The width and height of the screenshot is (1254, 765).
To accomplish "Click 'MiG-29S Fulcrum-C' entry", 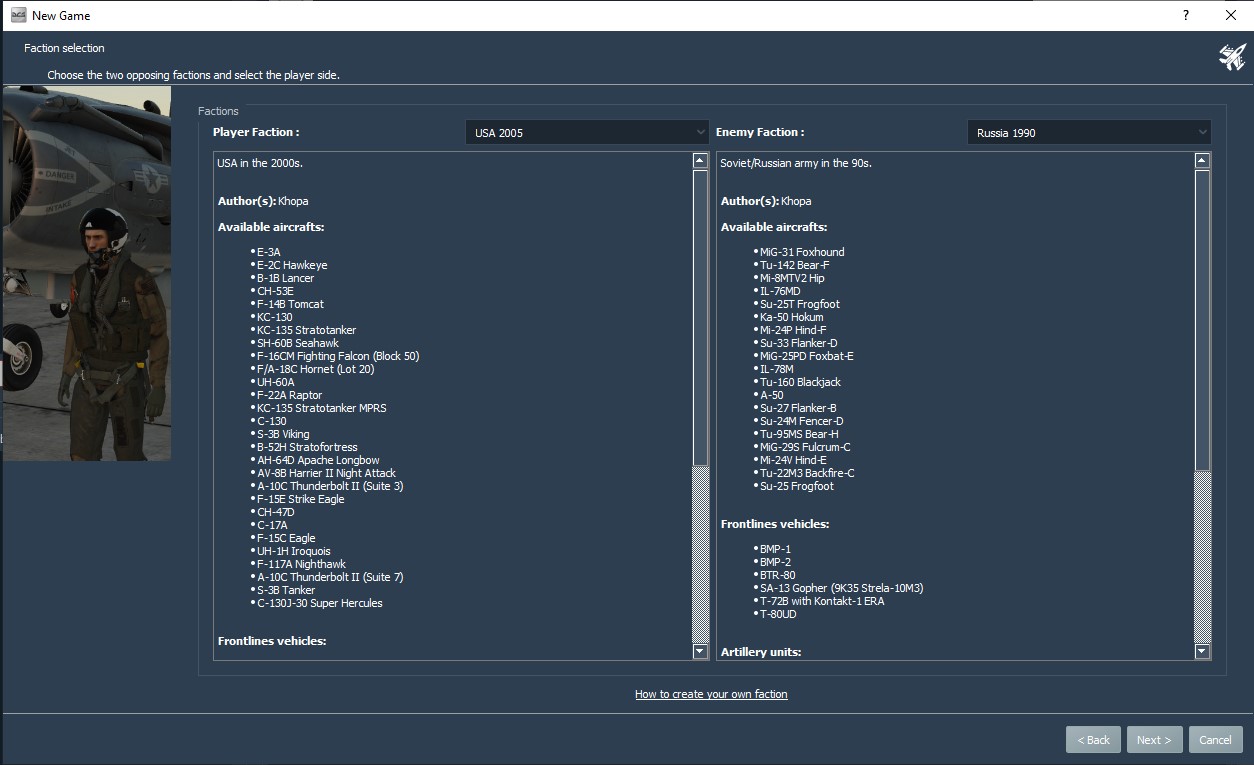I will pyautogui.click(x=805, y=447).
